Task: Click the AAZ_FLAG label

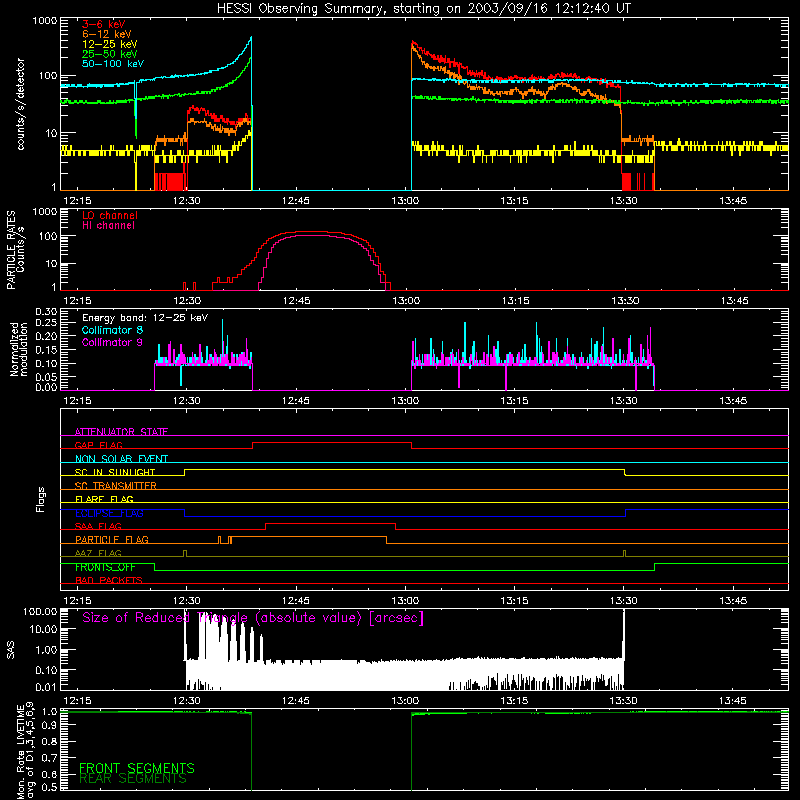Action: coord(98,553)
